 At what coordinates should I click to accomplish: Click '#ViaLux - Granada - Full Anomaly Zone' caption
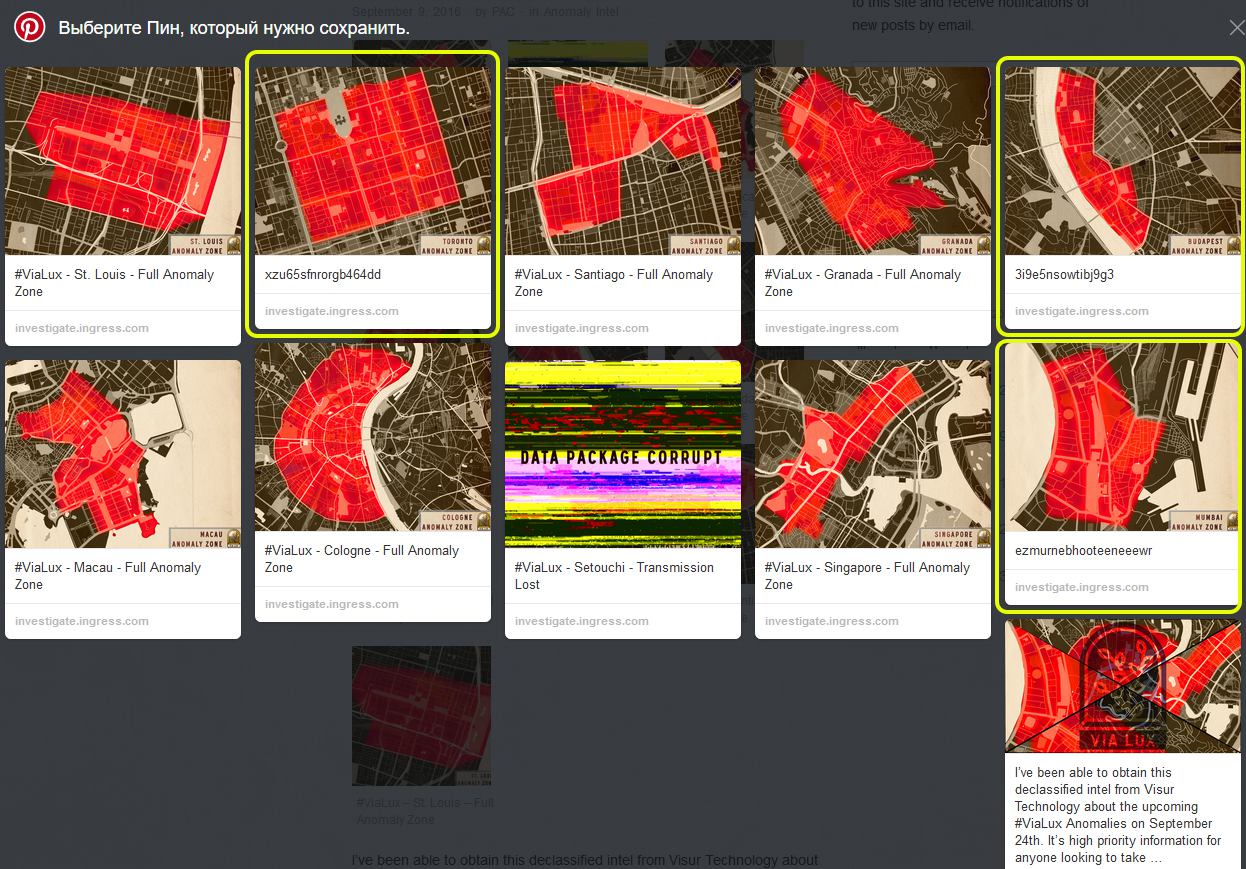tap(863, 283)
